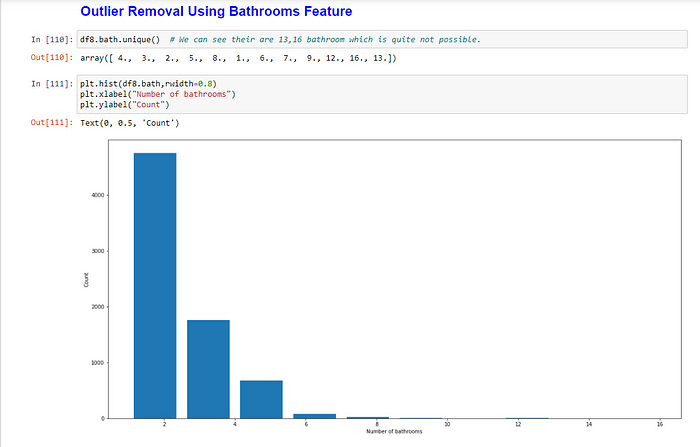Image resolution: width=700 pixels, height=447 pixels.
Task: Click the third histogram bar near 5
Action: click(261, 399)
